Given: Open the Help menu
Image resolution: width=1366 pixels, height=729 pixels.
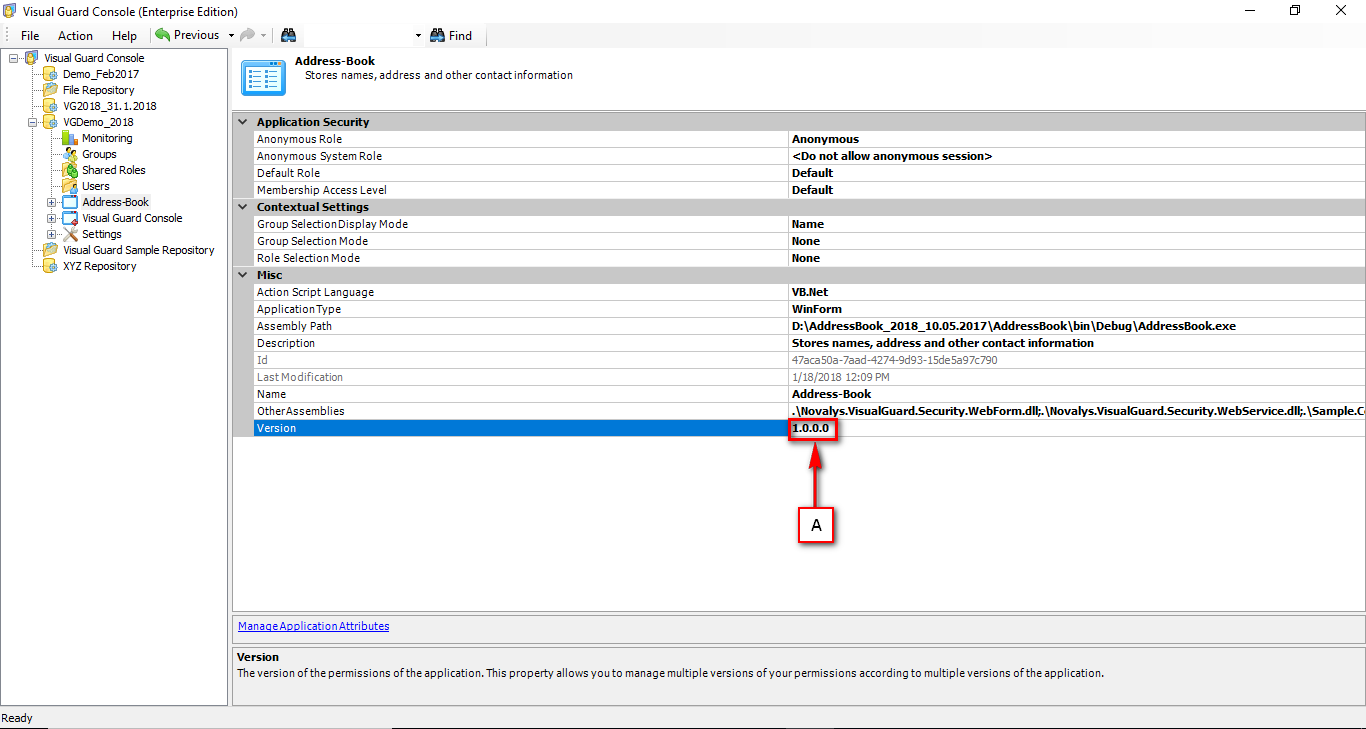Looking at the screenshot, I should (x=124, y=35).
